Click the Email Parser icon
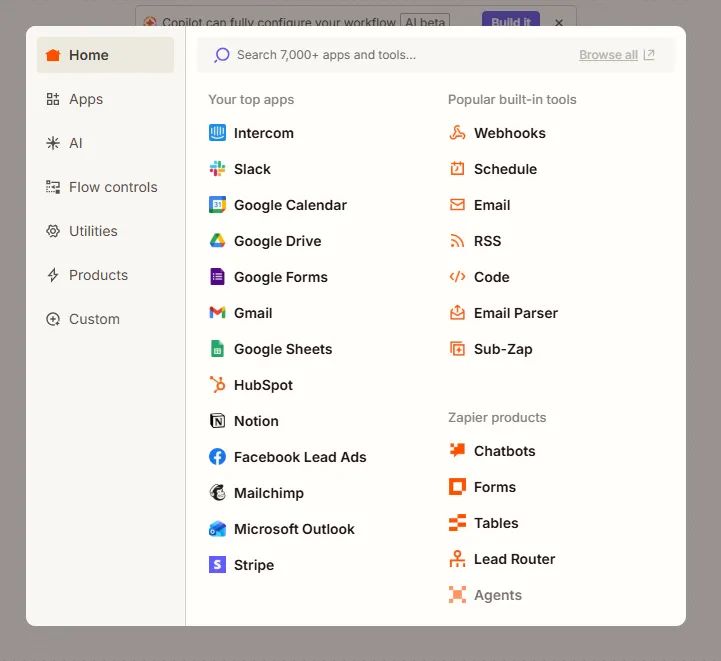721x661 pixels. pos(457,313)
